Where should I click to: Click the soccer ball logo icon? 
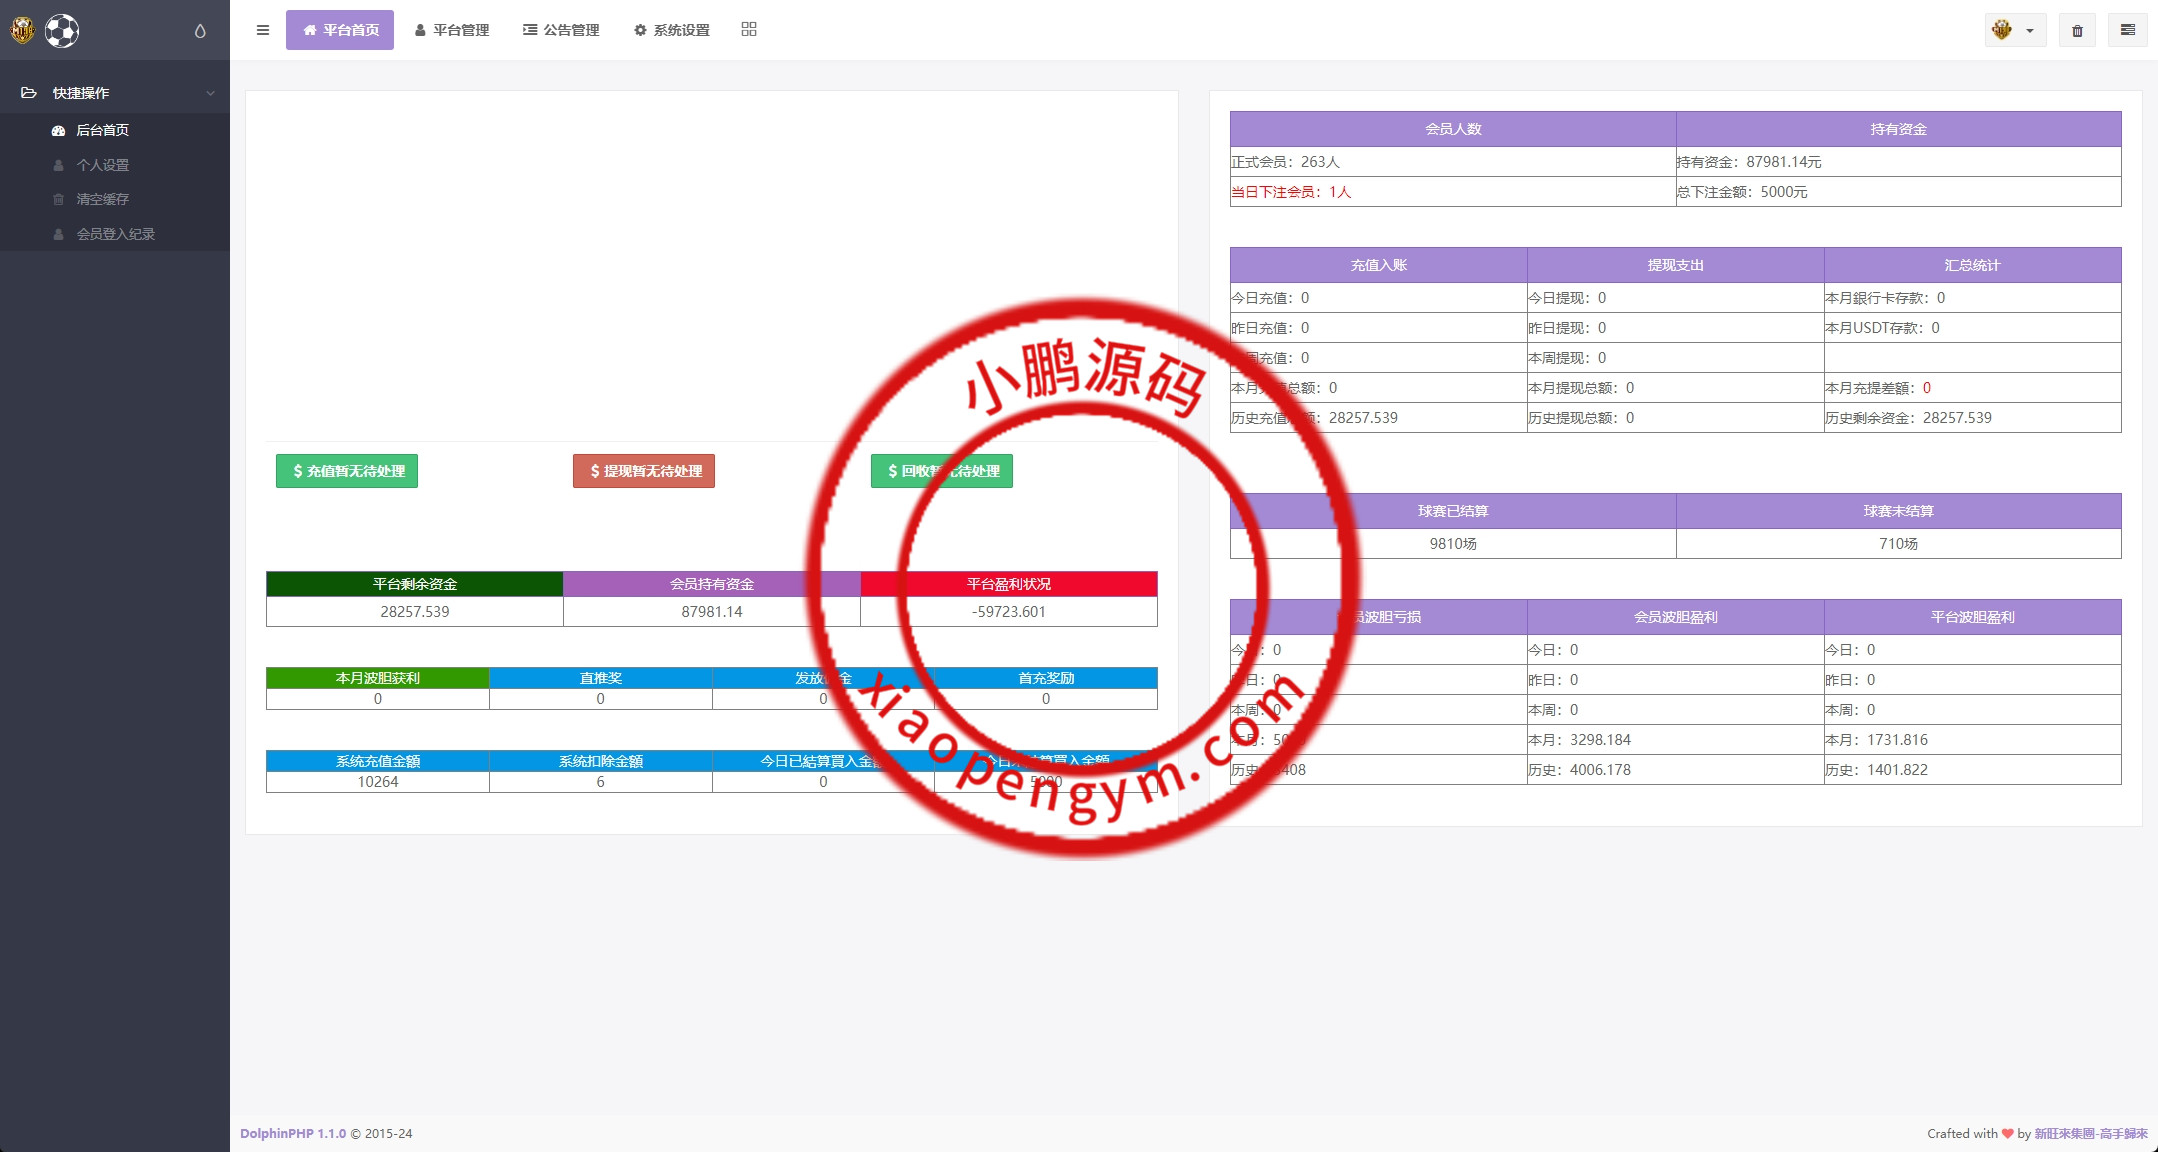pyautogui.click(x=62, y=31)
